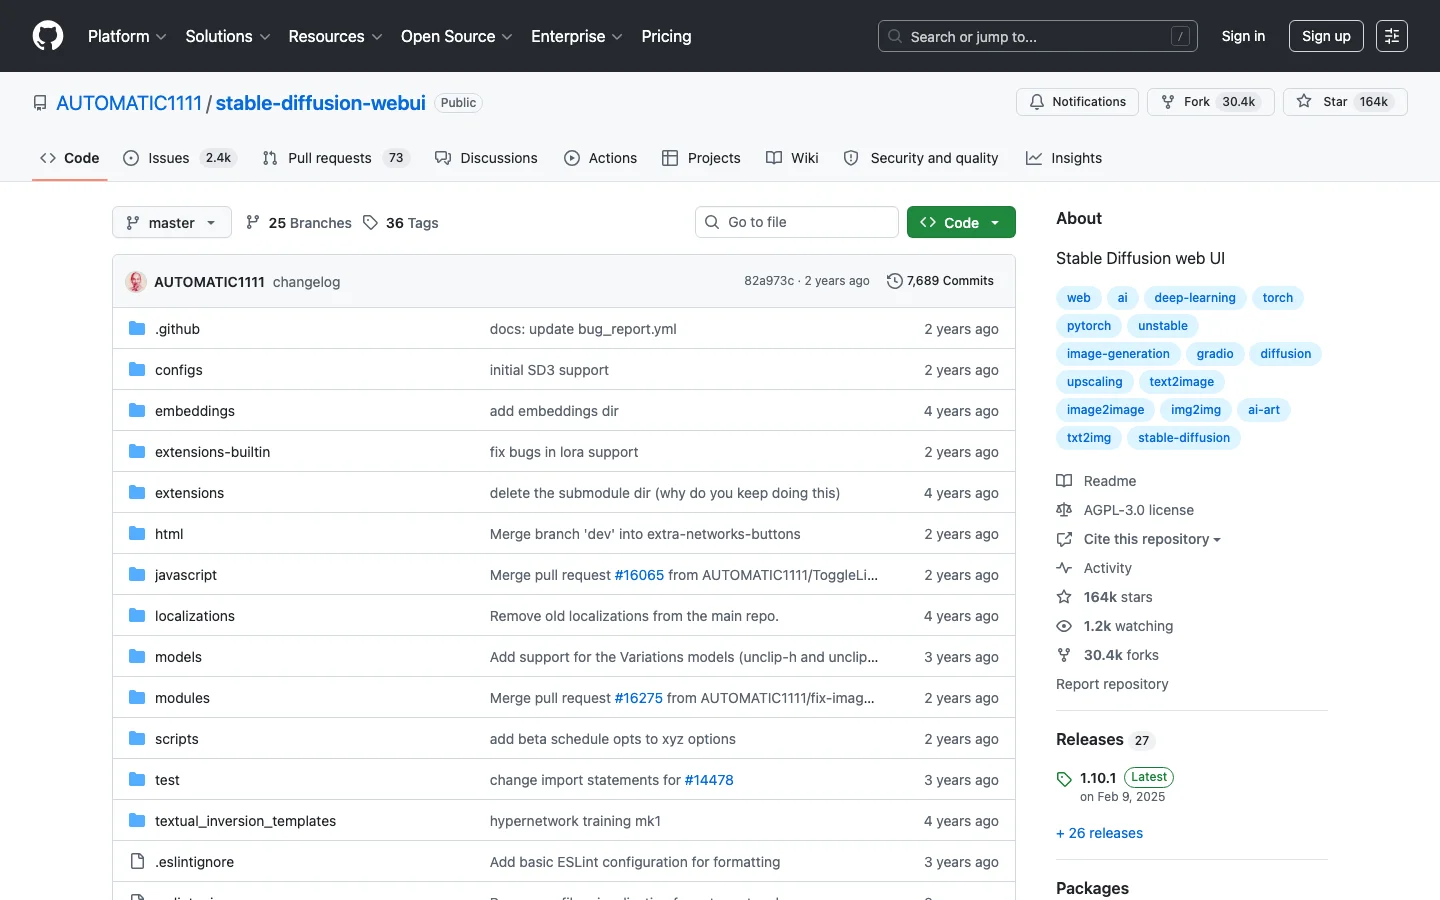This screenshot has width=1440, height=900.
Task: View 7,689 Commits history
Action: coord(940,281)
